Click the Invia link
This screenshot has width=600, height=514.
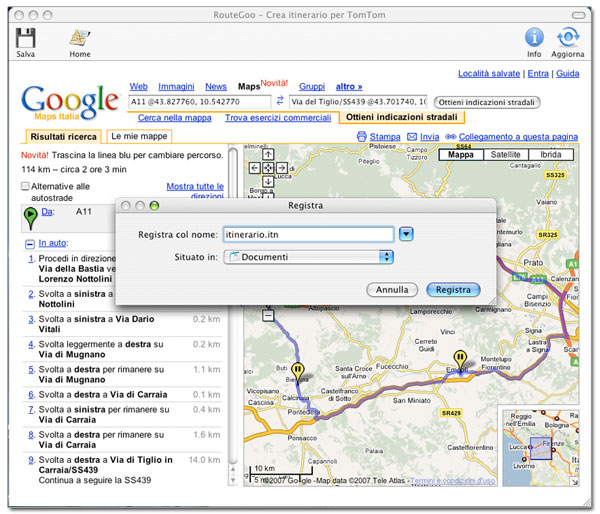[429, 137]
